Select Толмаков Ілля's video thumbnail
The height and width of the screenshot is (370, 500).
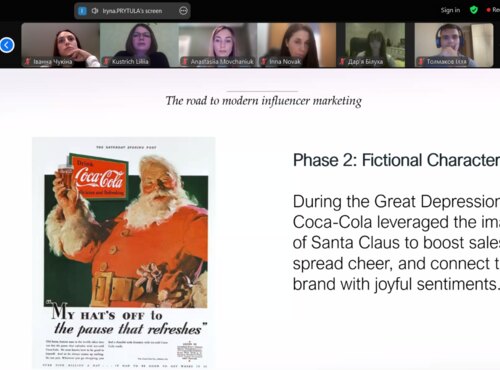tap(454, 45)
